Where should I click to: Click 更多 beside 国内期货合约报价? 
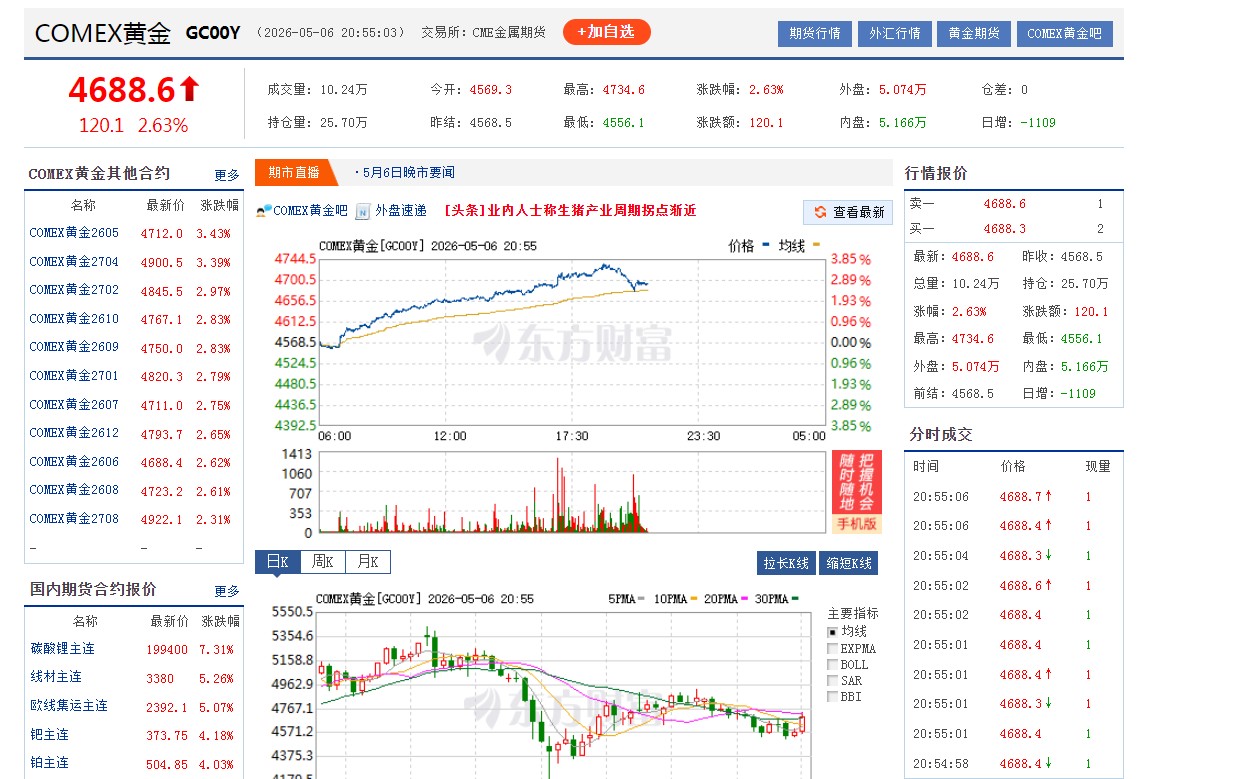[x=227, y=591]
